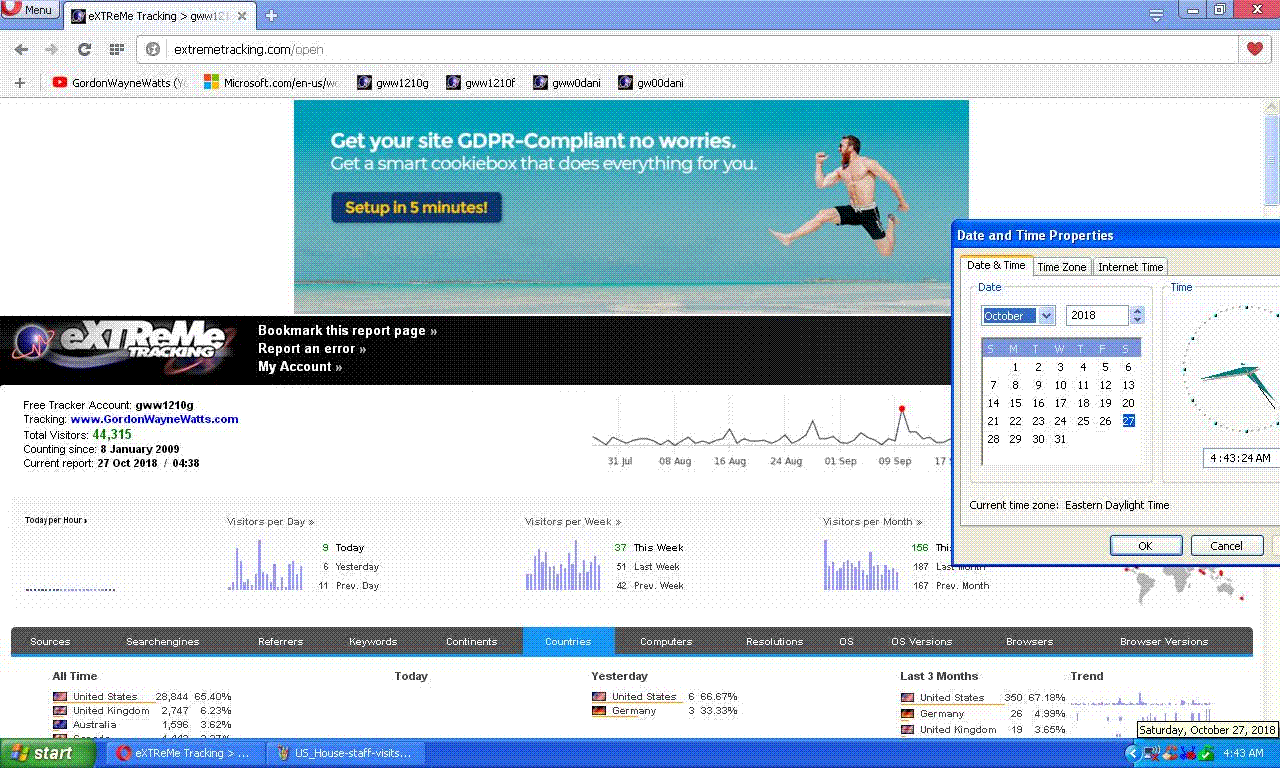
Task: Add page to bookmarks with heart icon
Action: pos(1255,49)
